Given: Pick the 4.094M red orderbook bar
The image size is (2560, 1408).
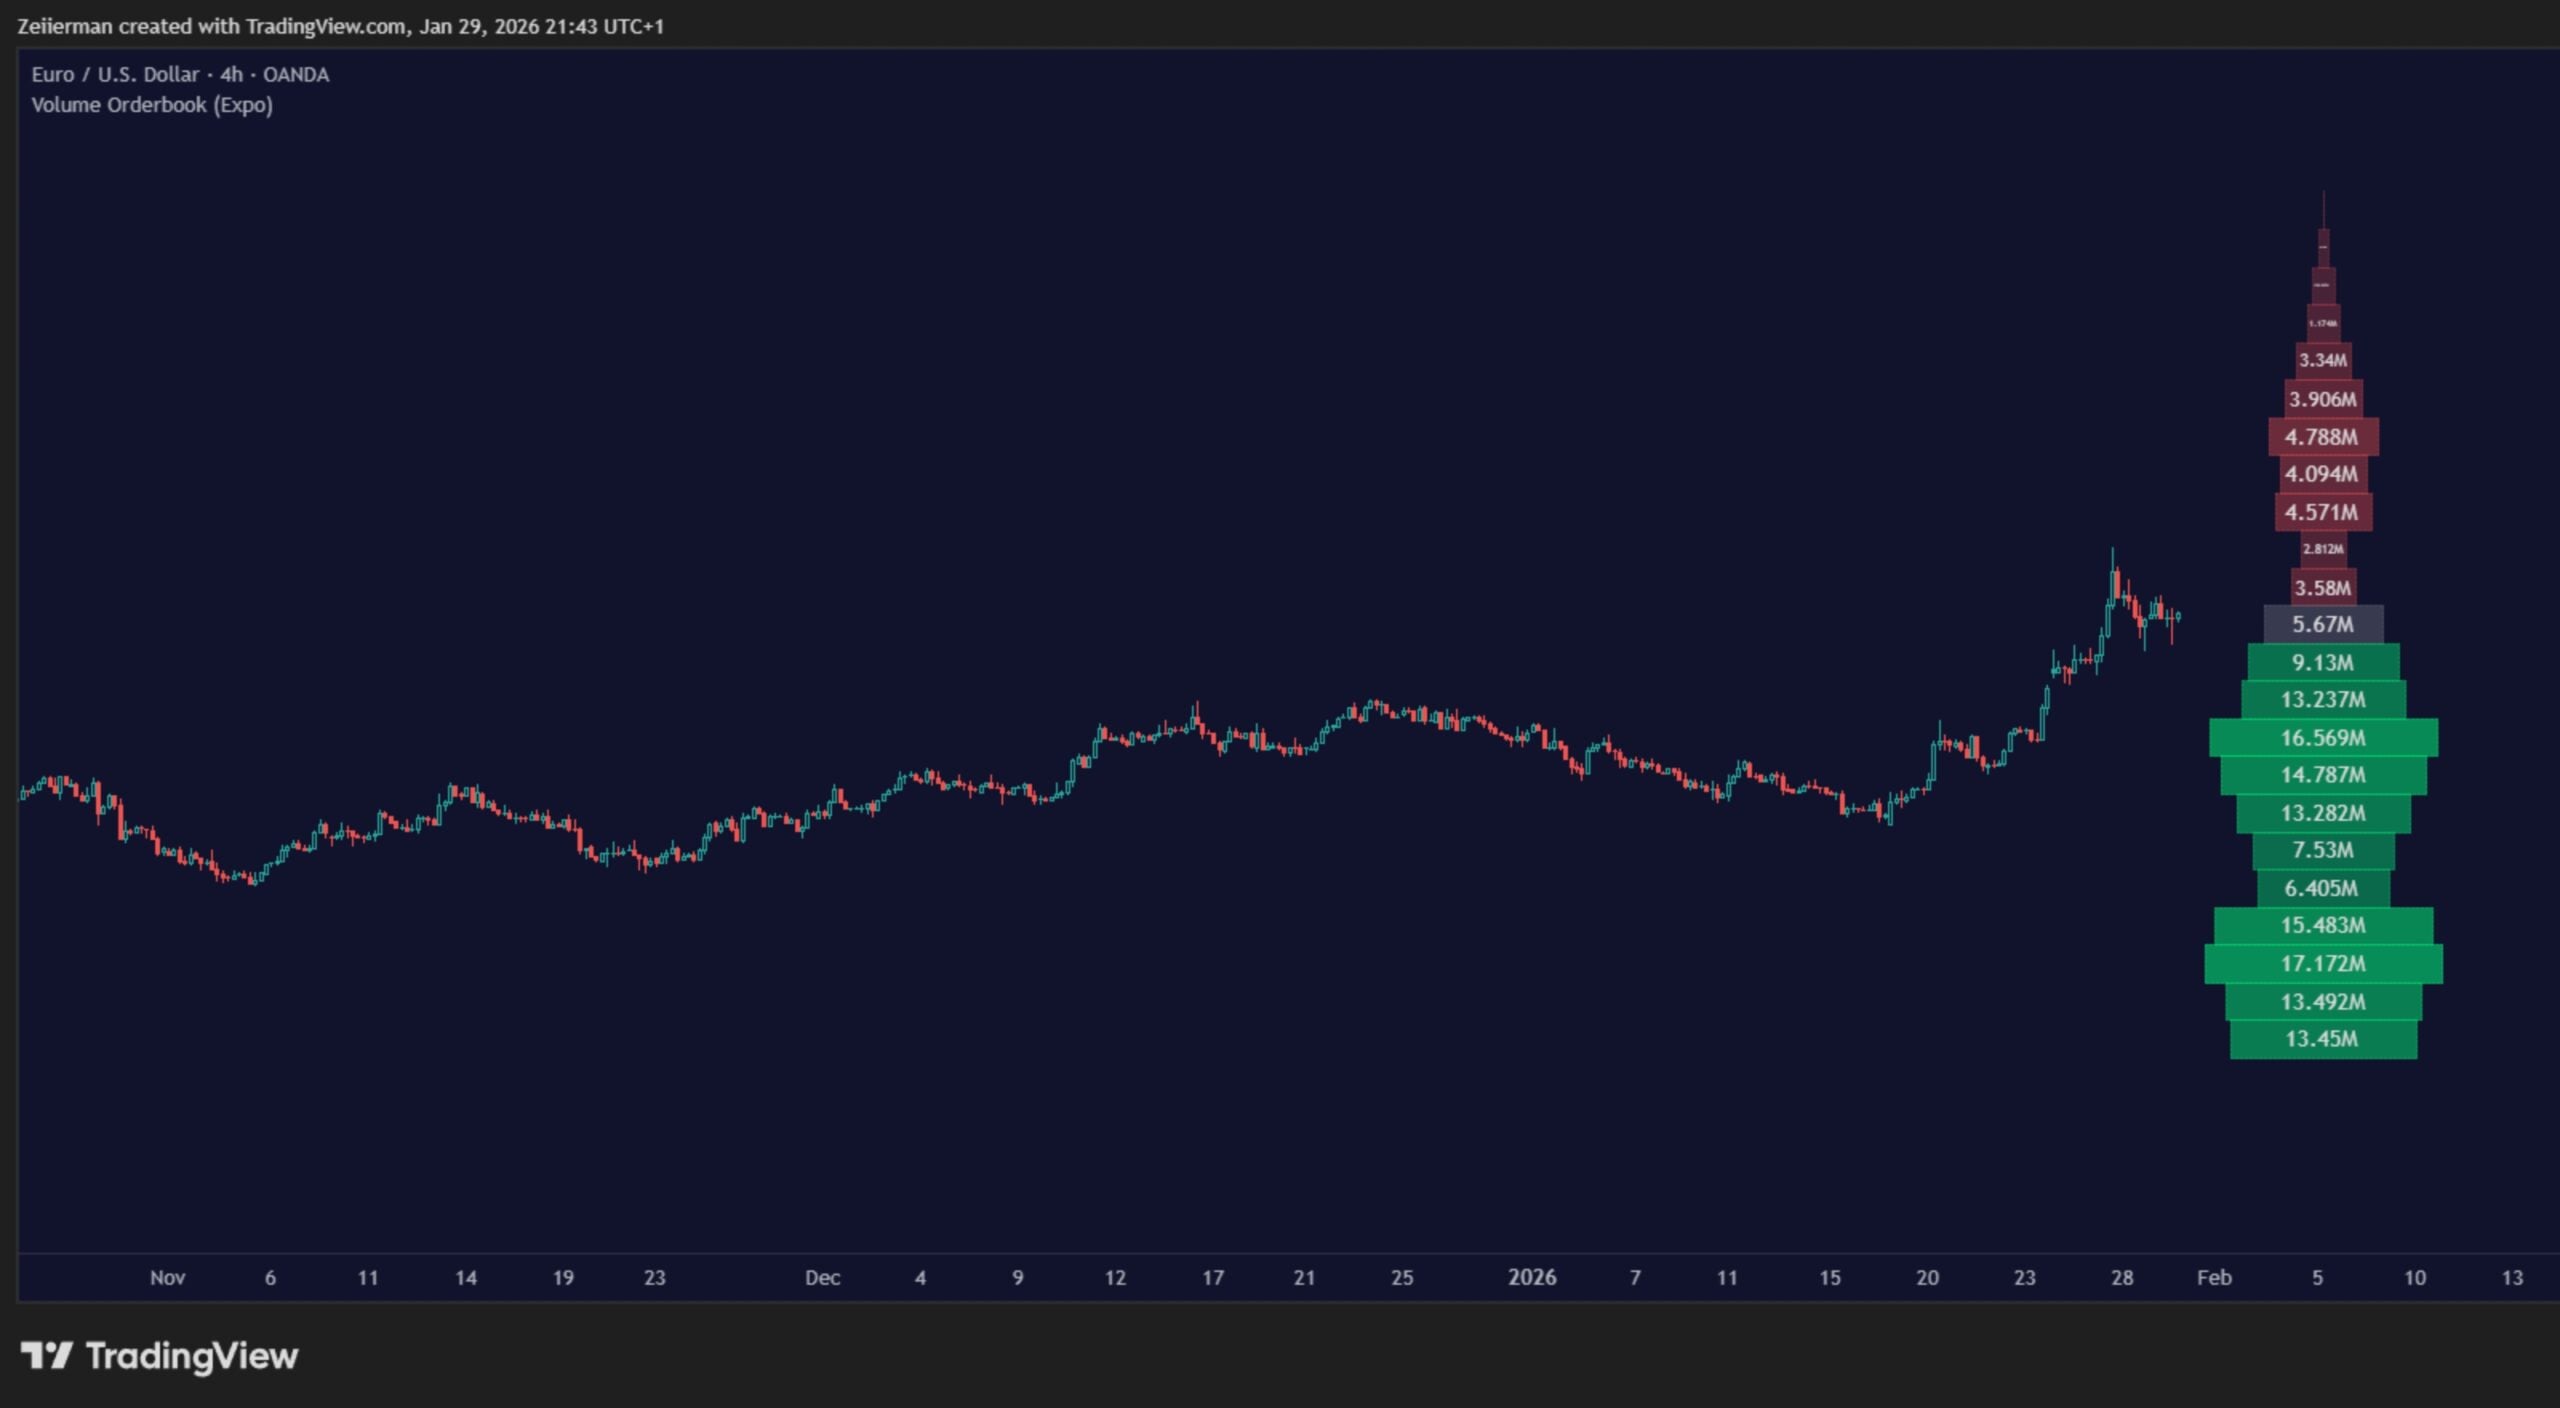Looking at the screenshot, I should (2323, 474).
